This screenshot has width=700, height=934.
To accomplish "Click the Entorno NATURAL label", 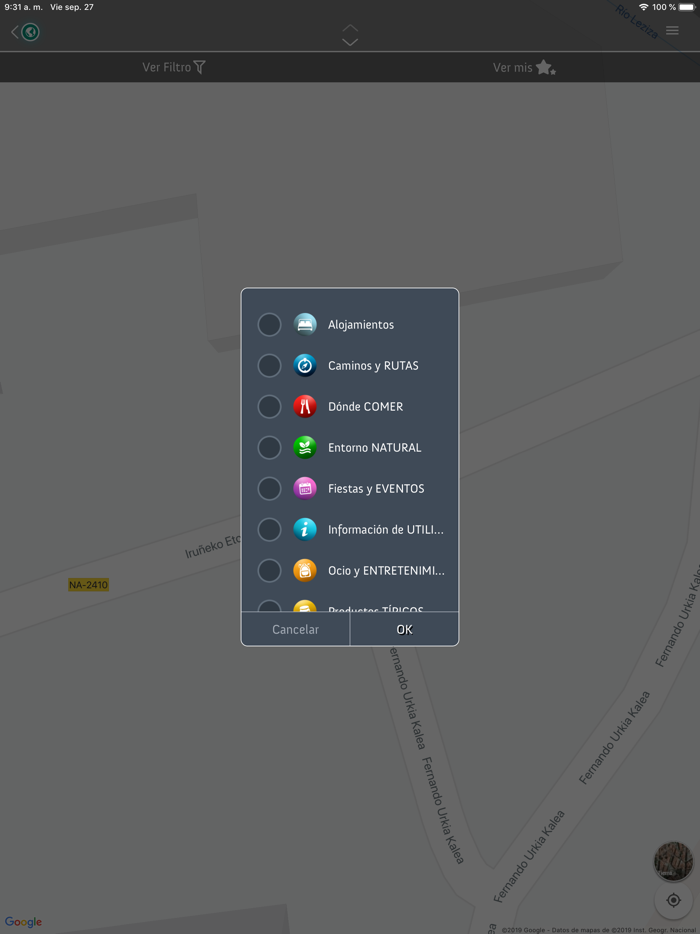I will click(375, 448).
